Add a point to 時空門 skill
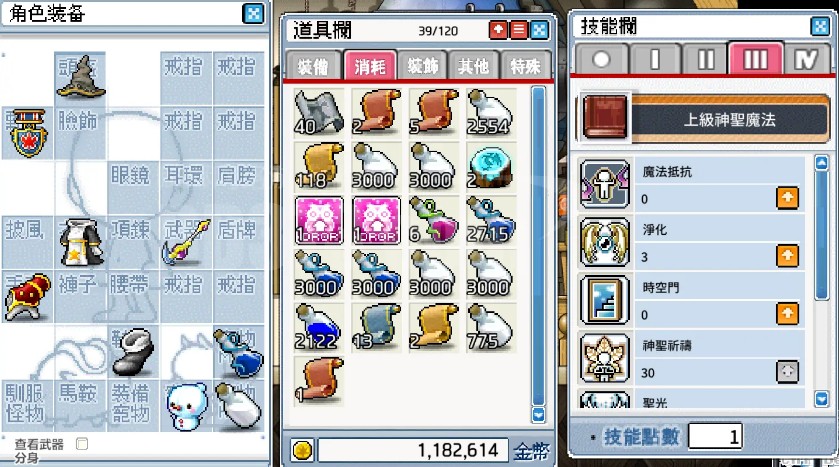The image size is (839, 467). (787, 314)
